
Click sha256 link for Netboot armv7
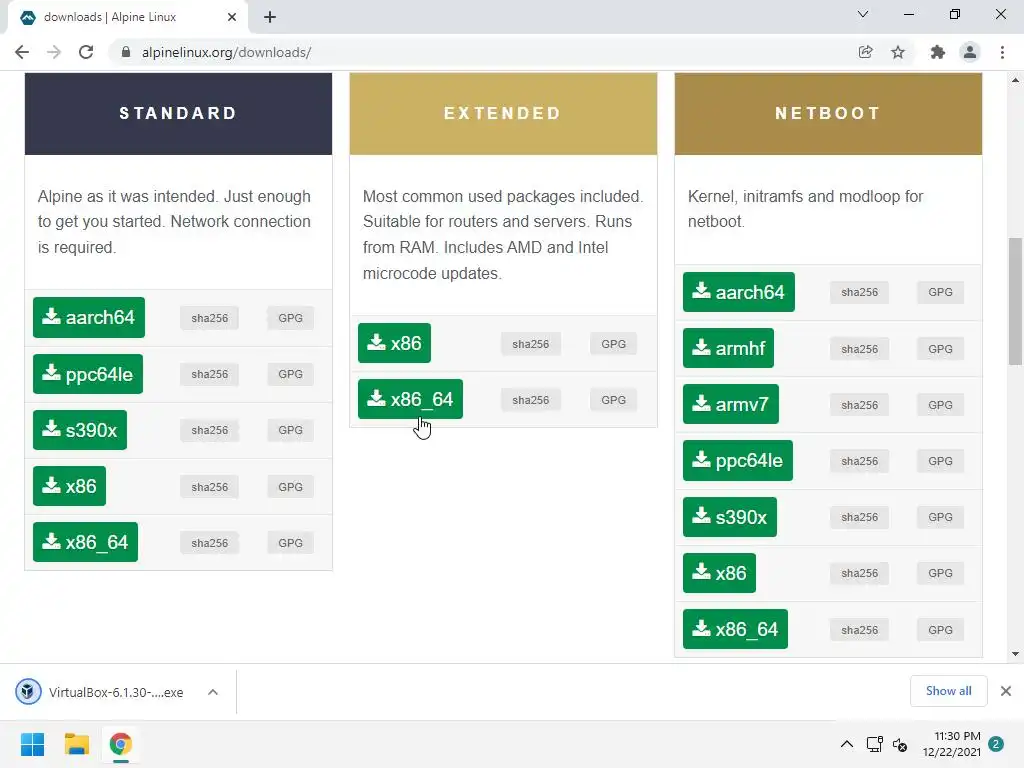point(859,405)
